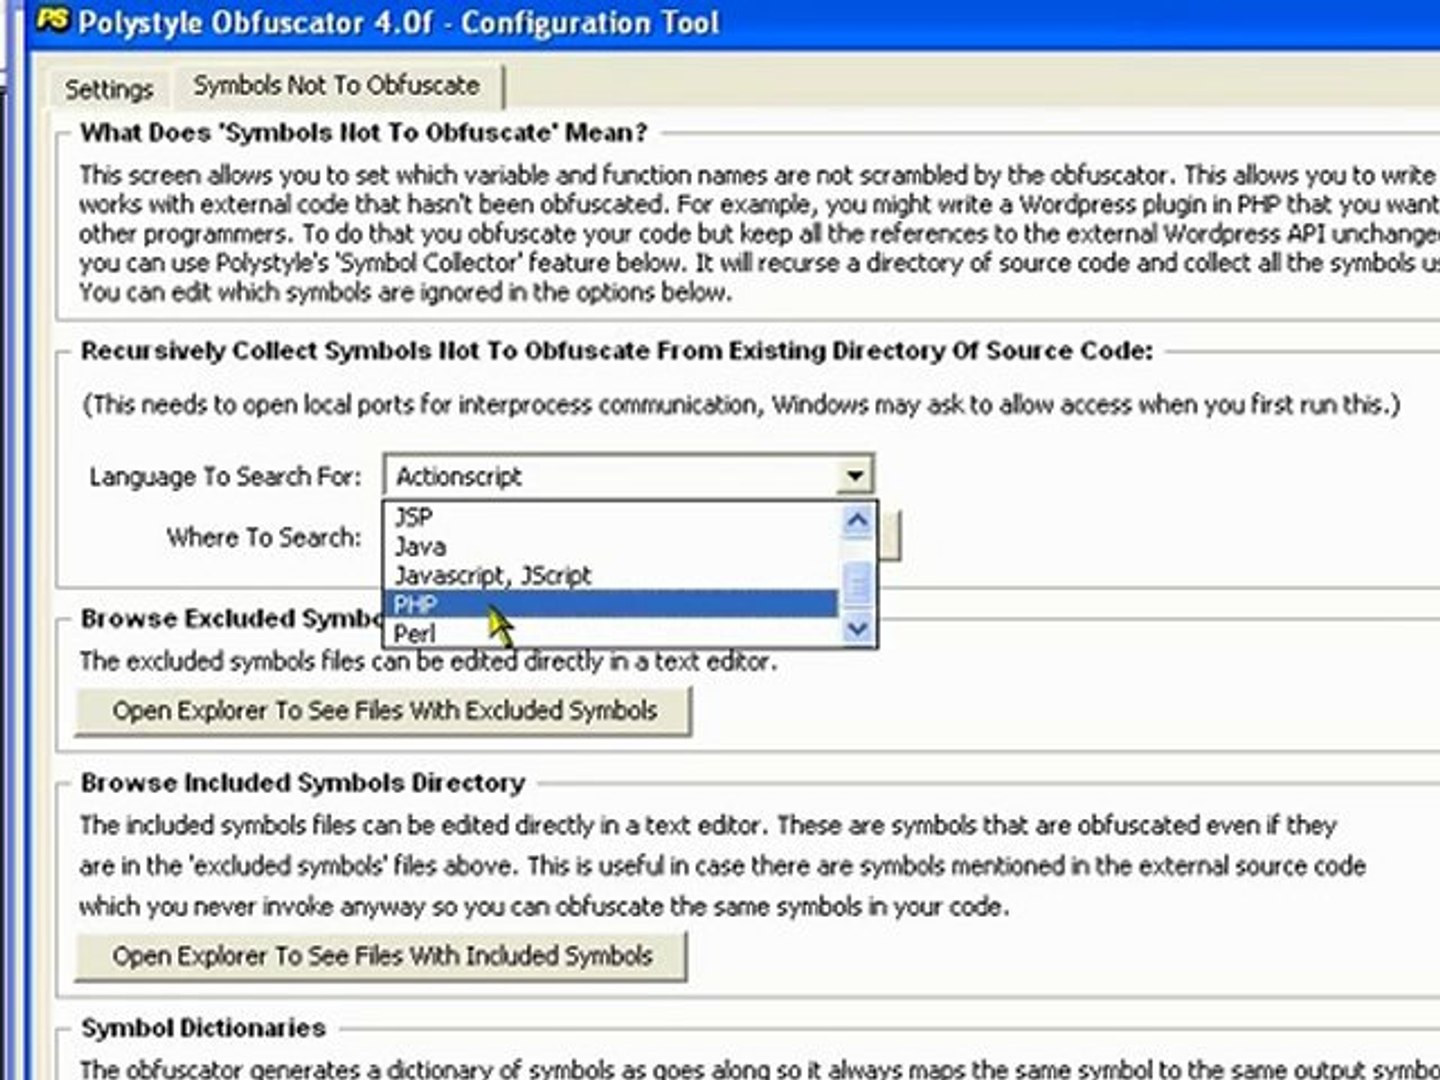
Task: Open Explorer To See Files With Included Symbols
Action: tap(382, 956)
